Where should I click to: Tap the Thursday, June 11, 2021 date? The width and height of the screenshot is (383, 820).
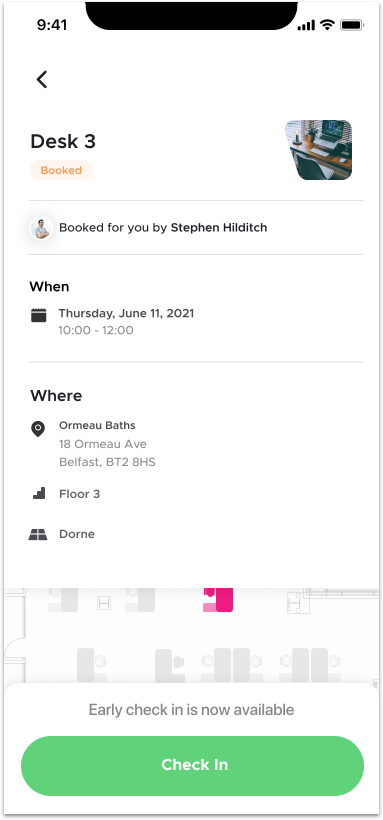point(126,313)
